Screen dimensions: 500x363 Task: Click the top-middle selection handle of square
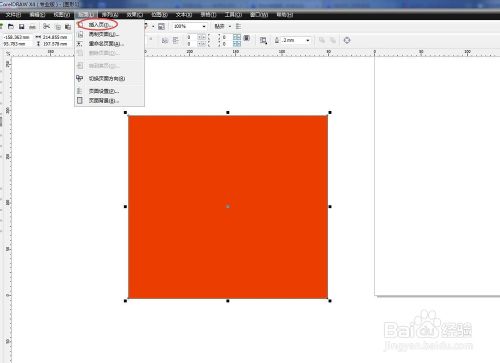click(x=228, y=113)
